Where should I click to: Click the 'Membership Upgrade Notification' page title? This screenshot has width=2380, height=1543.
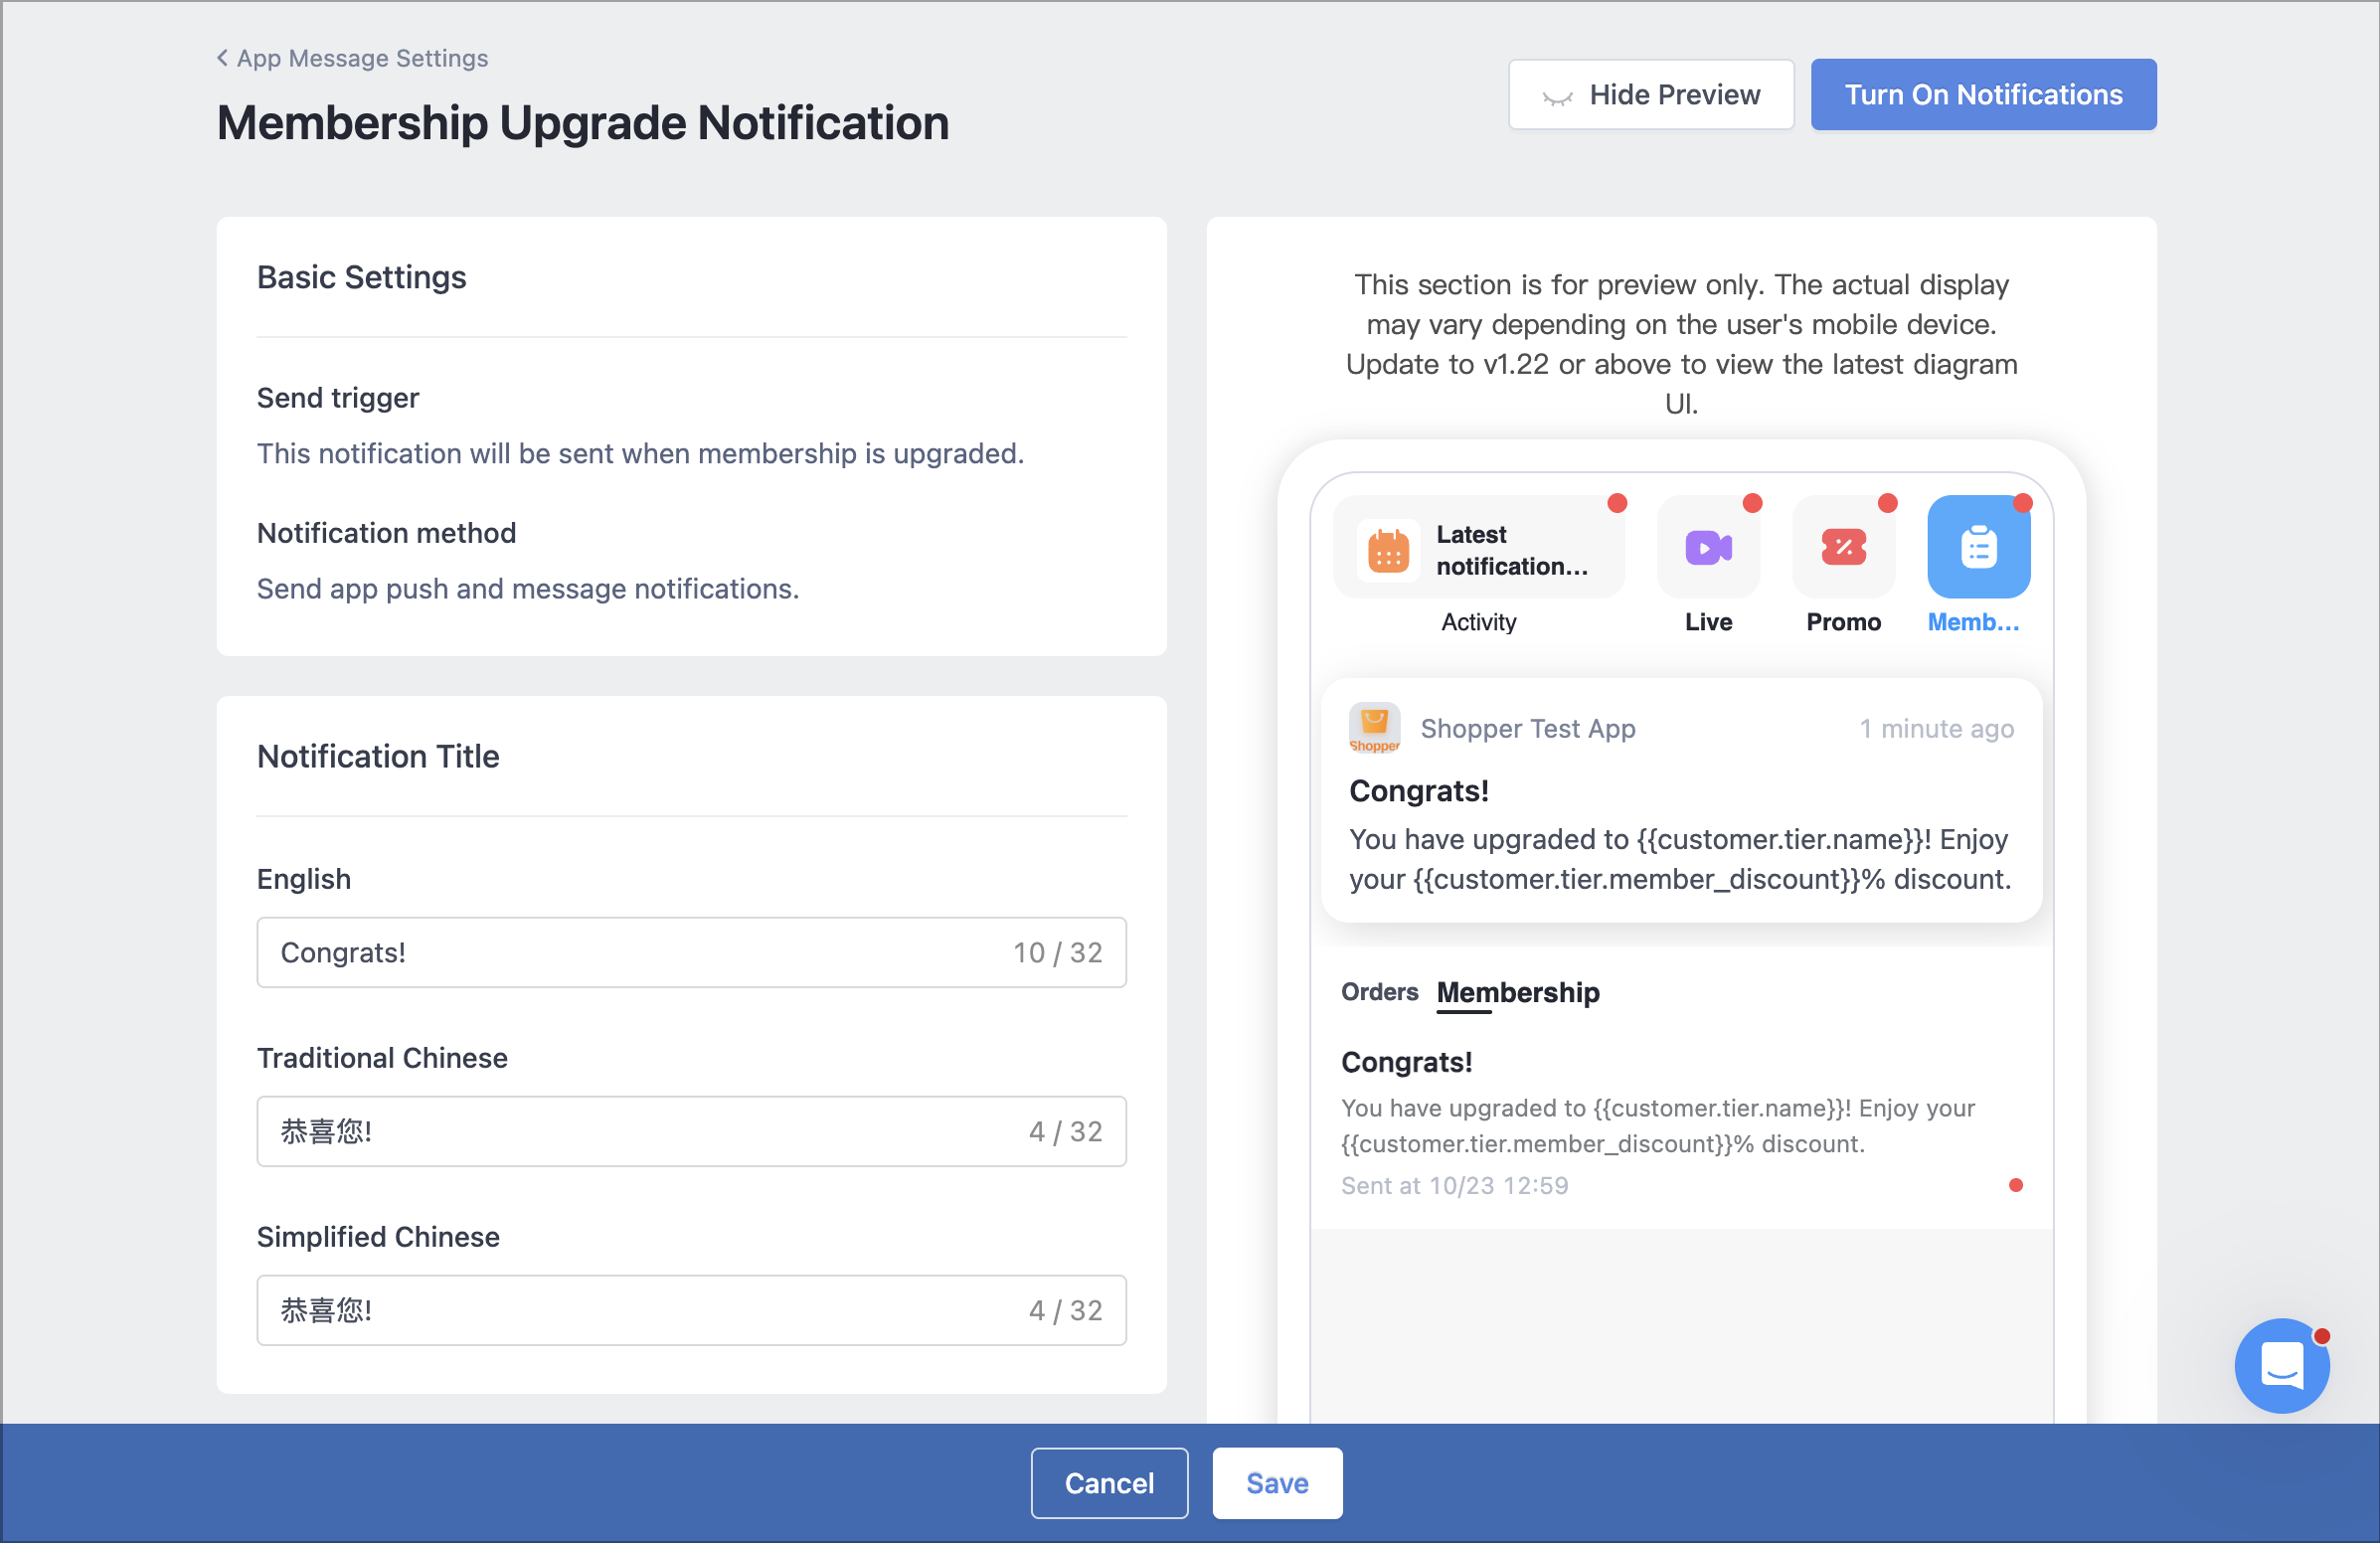583,123
